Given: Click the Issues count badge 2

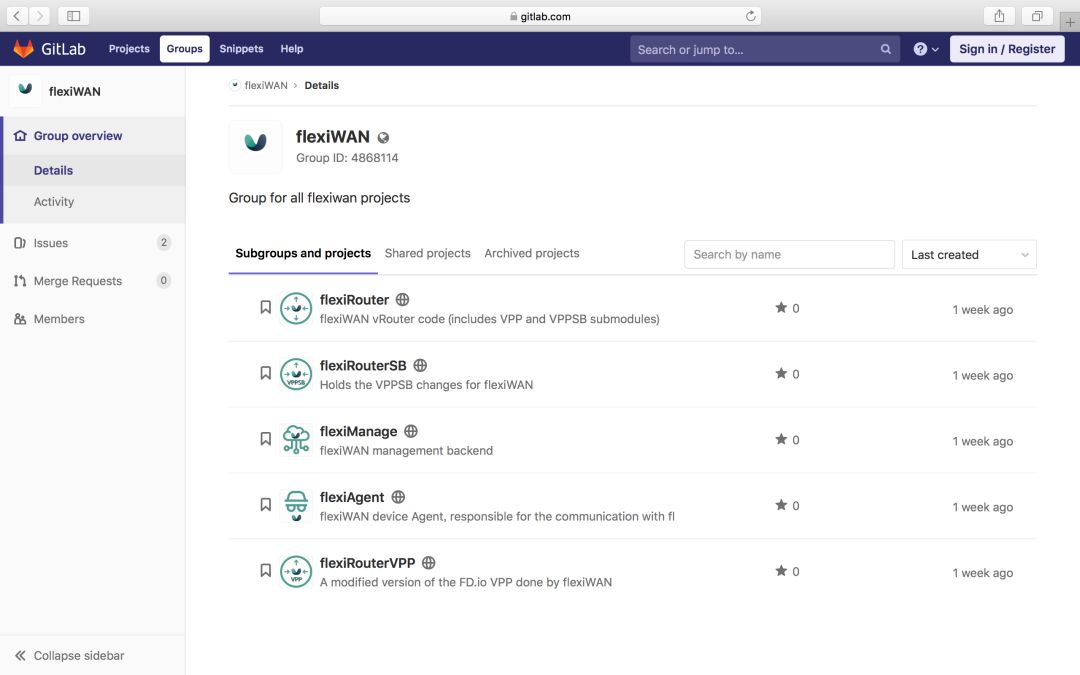Looking at the screenshot, I should (x=163, y=242).
